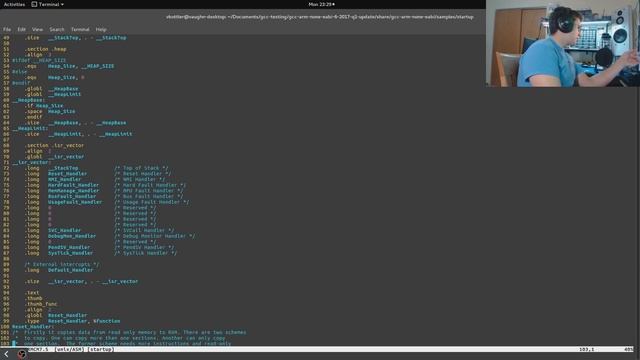
Task: Click the #else line 55
Action: tap(20, 72)
